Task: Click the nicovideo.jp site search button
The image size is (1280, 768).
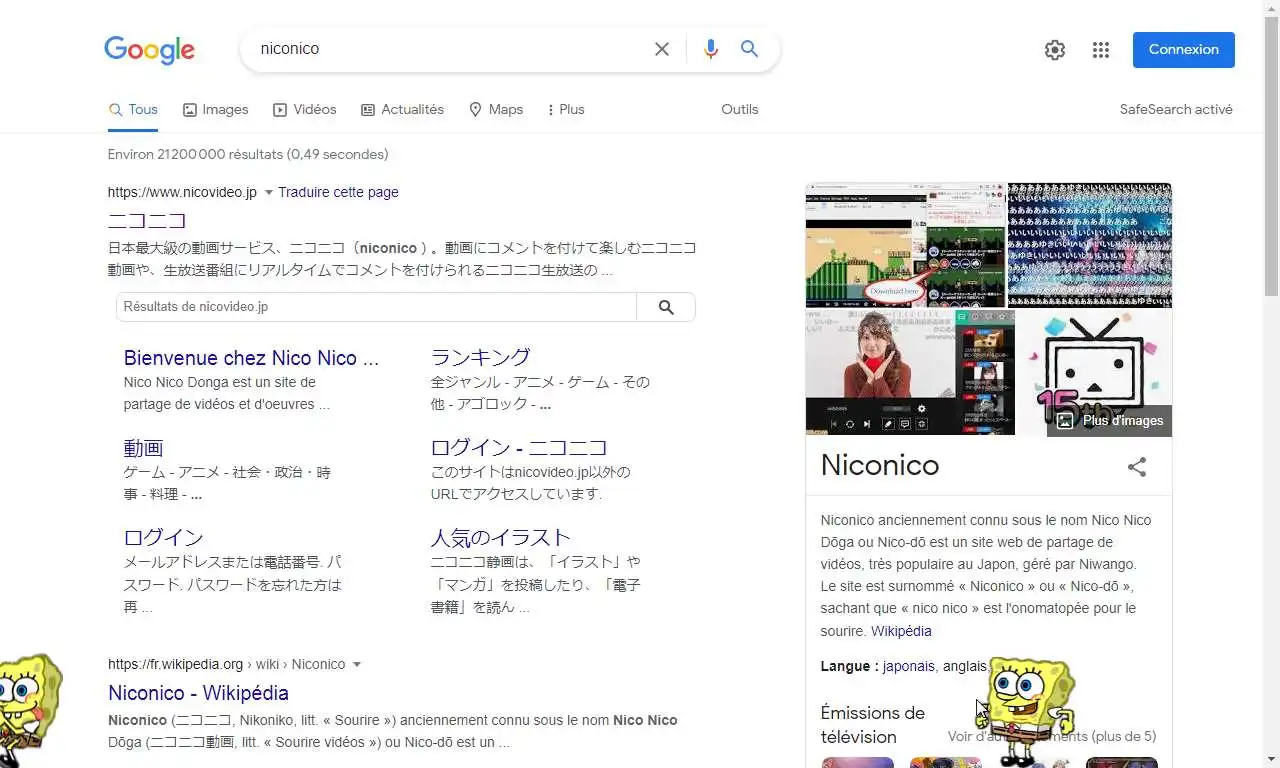Action: tap(666, 307)
